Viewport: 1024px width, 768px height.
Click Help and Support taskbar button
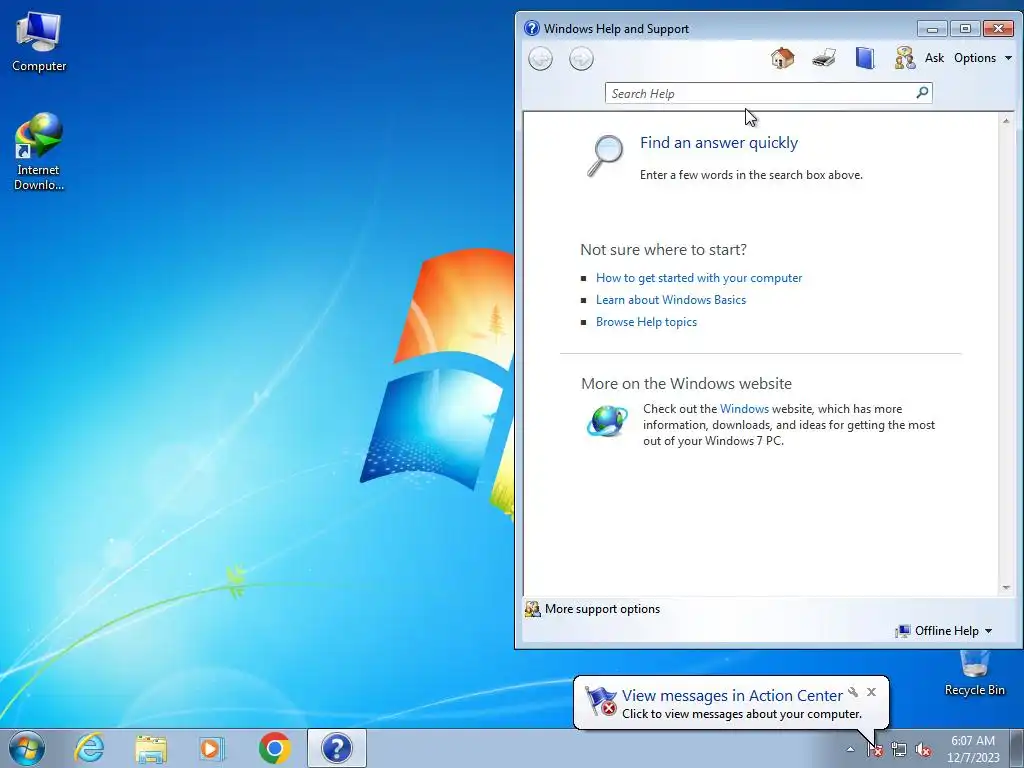pyautogui.click(x=337, y=748)
